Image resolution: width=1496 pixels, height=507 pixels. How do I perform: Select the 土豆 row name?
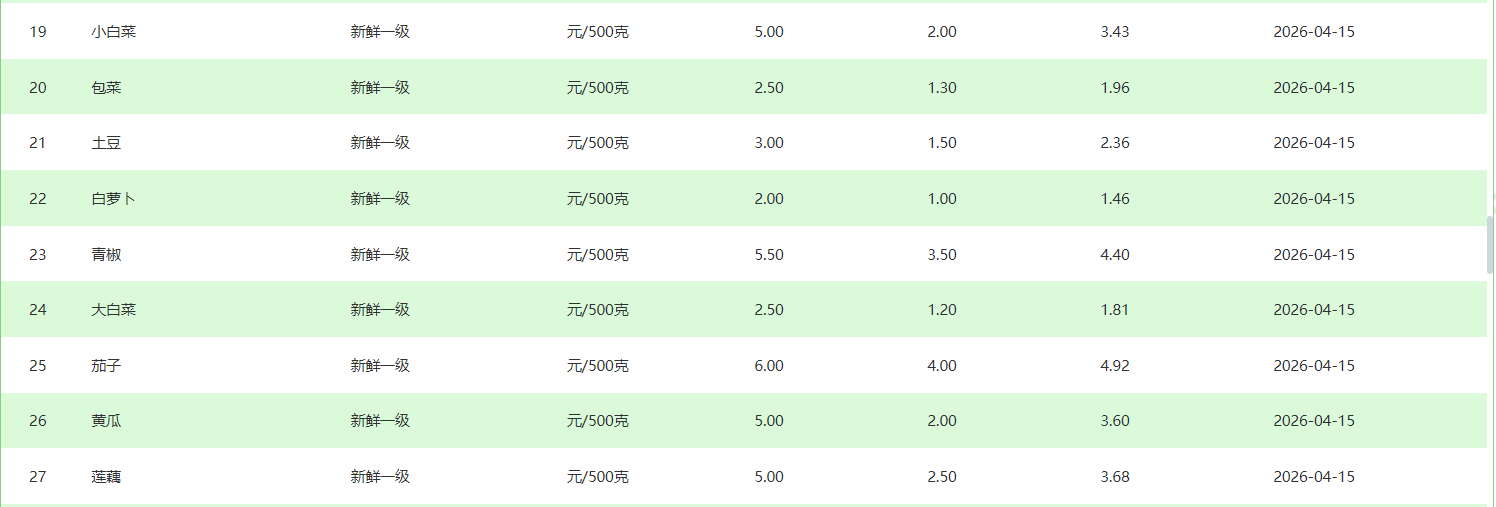[106, 143]
